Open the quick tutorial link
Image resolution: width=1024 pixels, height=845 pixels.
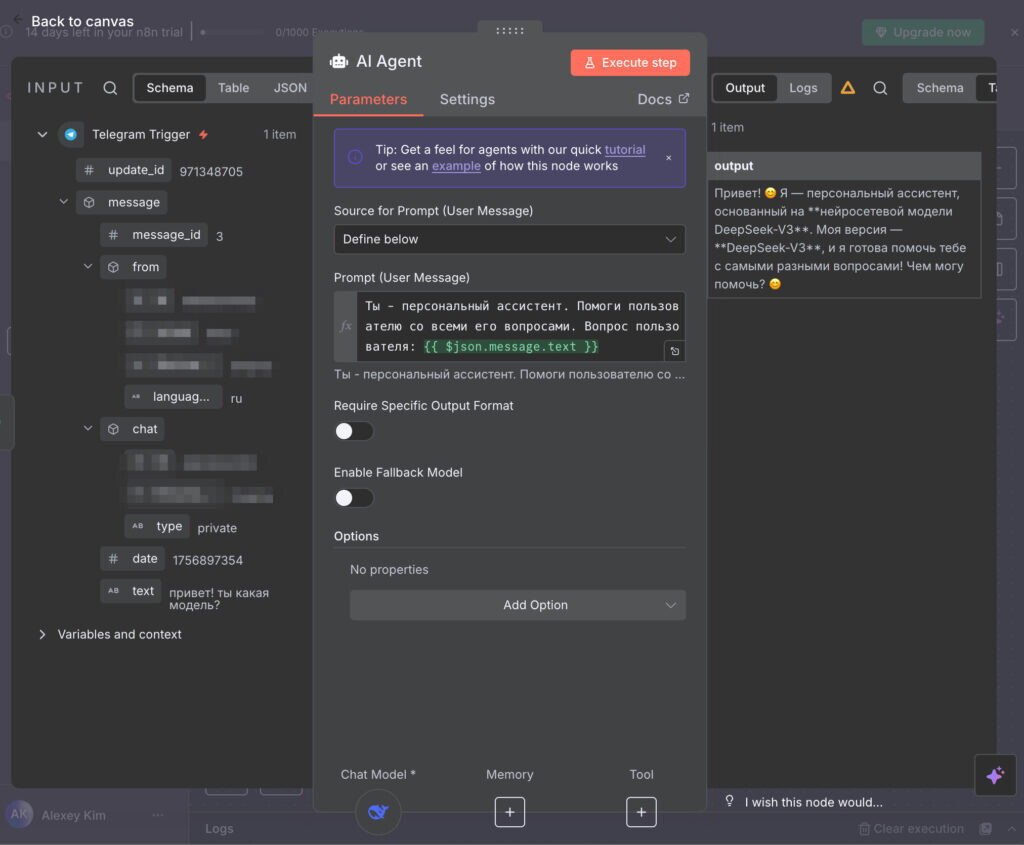625,150
